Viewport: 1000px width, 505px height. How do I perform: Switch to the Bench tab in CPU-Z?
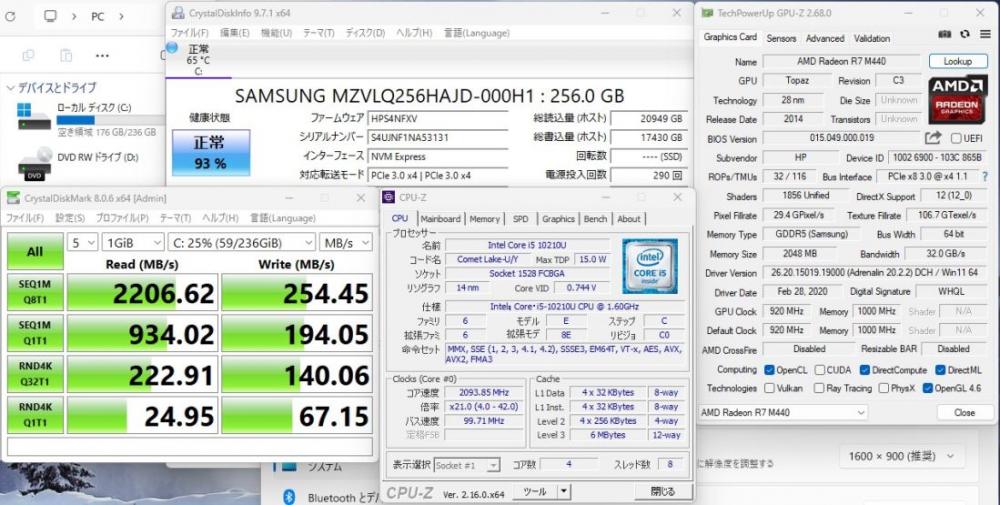tap(595, 219)
